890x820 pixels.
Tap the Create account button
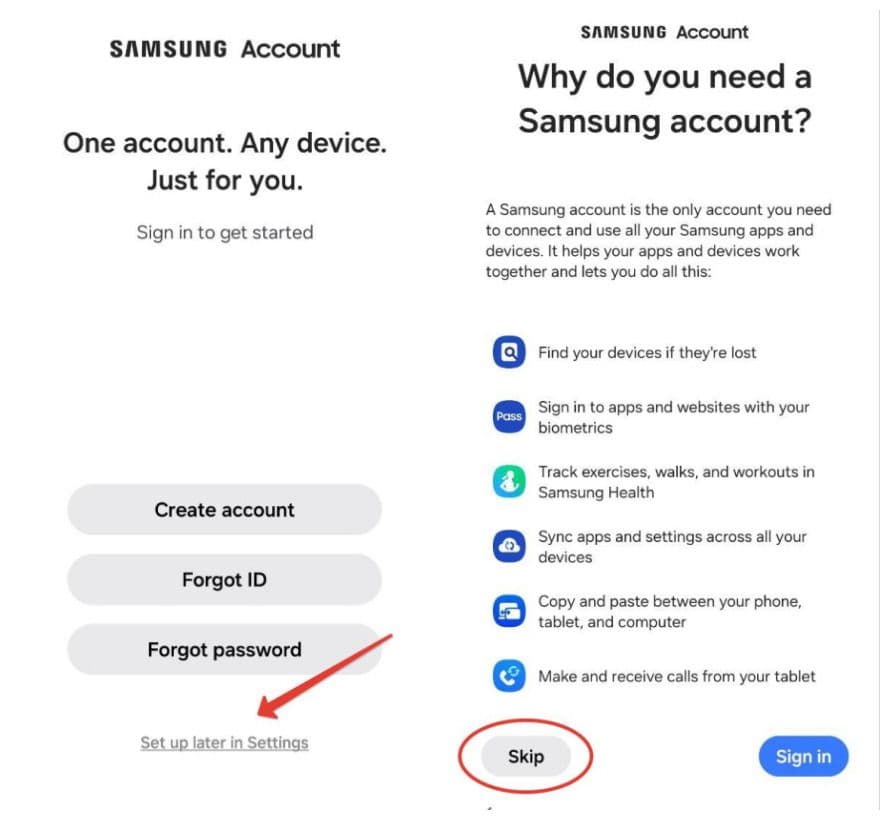point(224,510)
